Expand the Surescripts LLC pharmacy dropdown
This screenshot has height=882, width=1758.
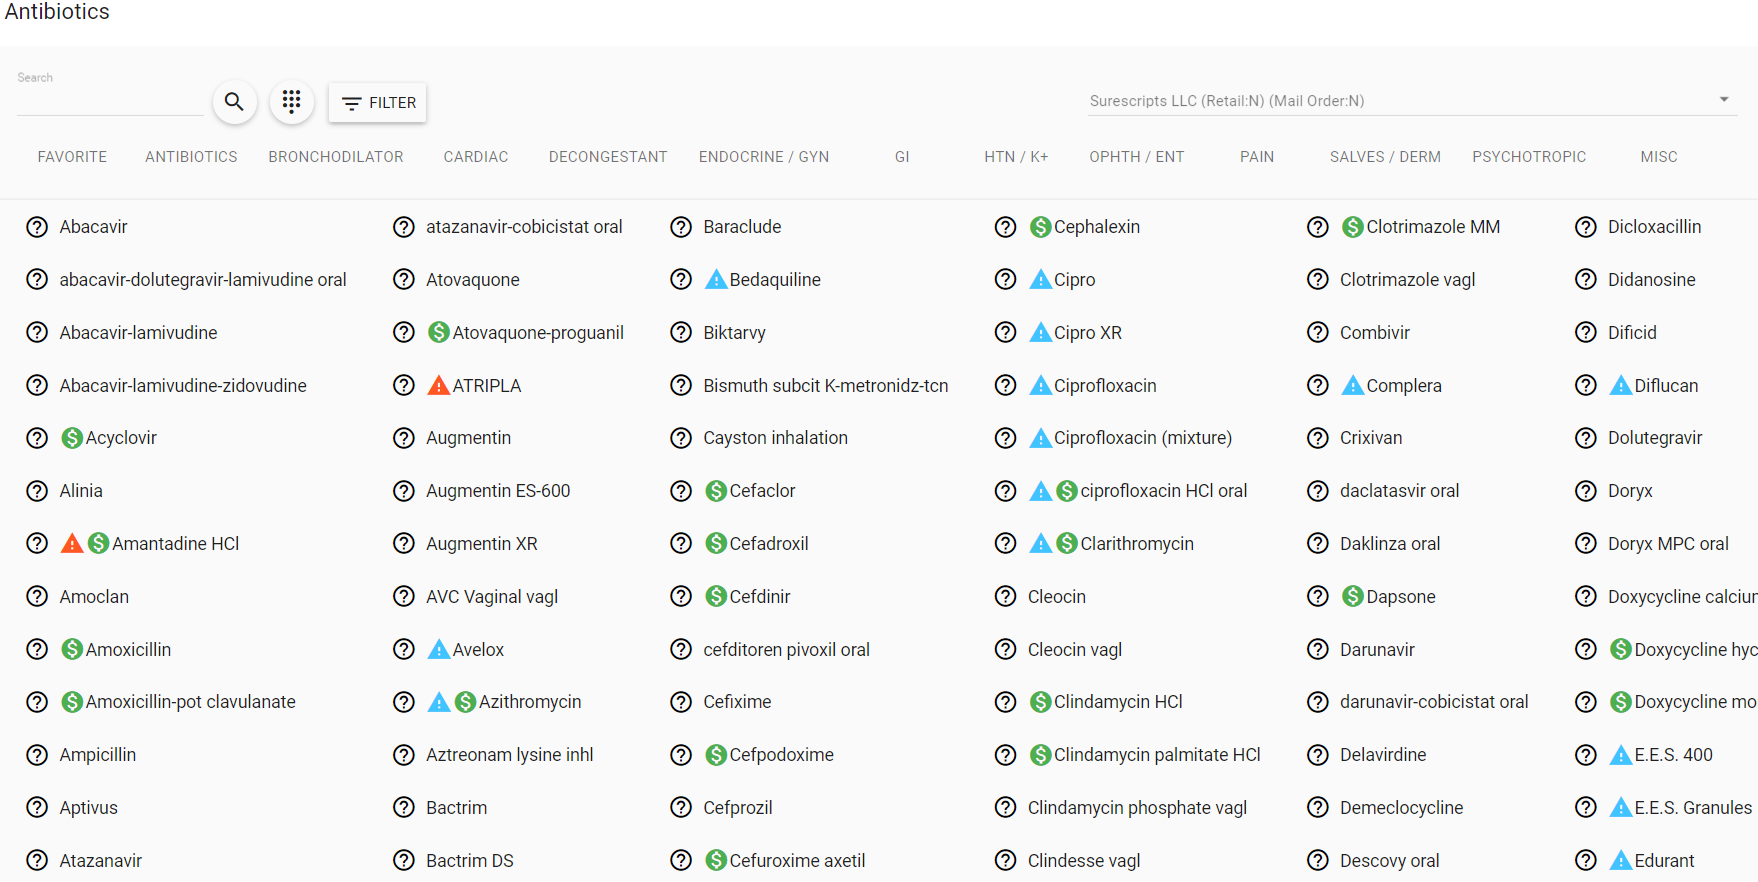1413,101
